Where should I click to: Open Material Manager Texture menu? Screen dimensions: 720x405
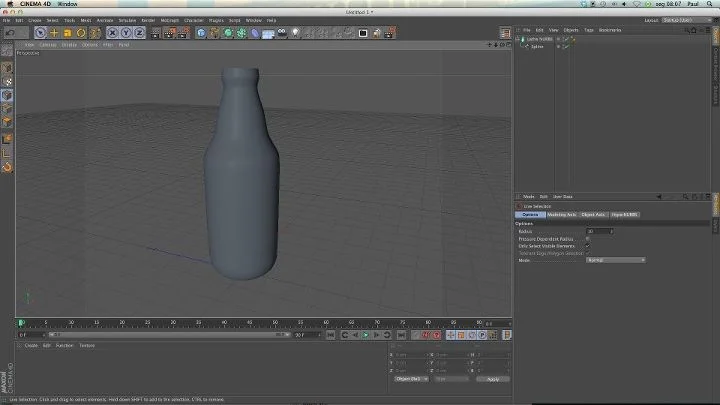[x=87, y=346]
